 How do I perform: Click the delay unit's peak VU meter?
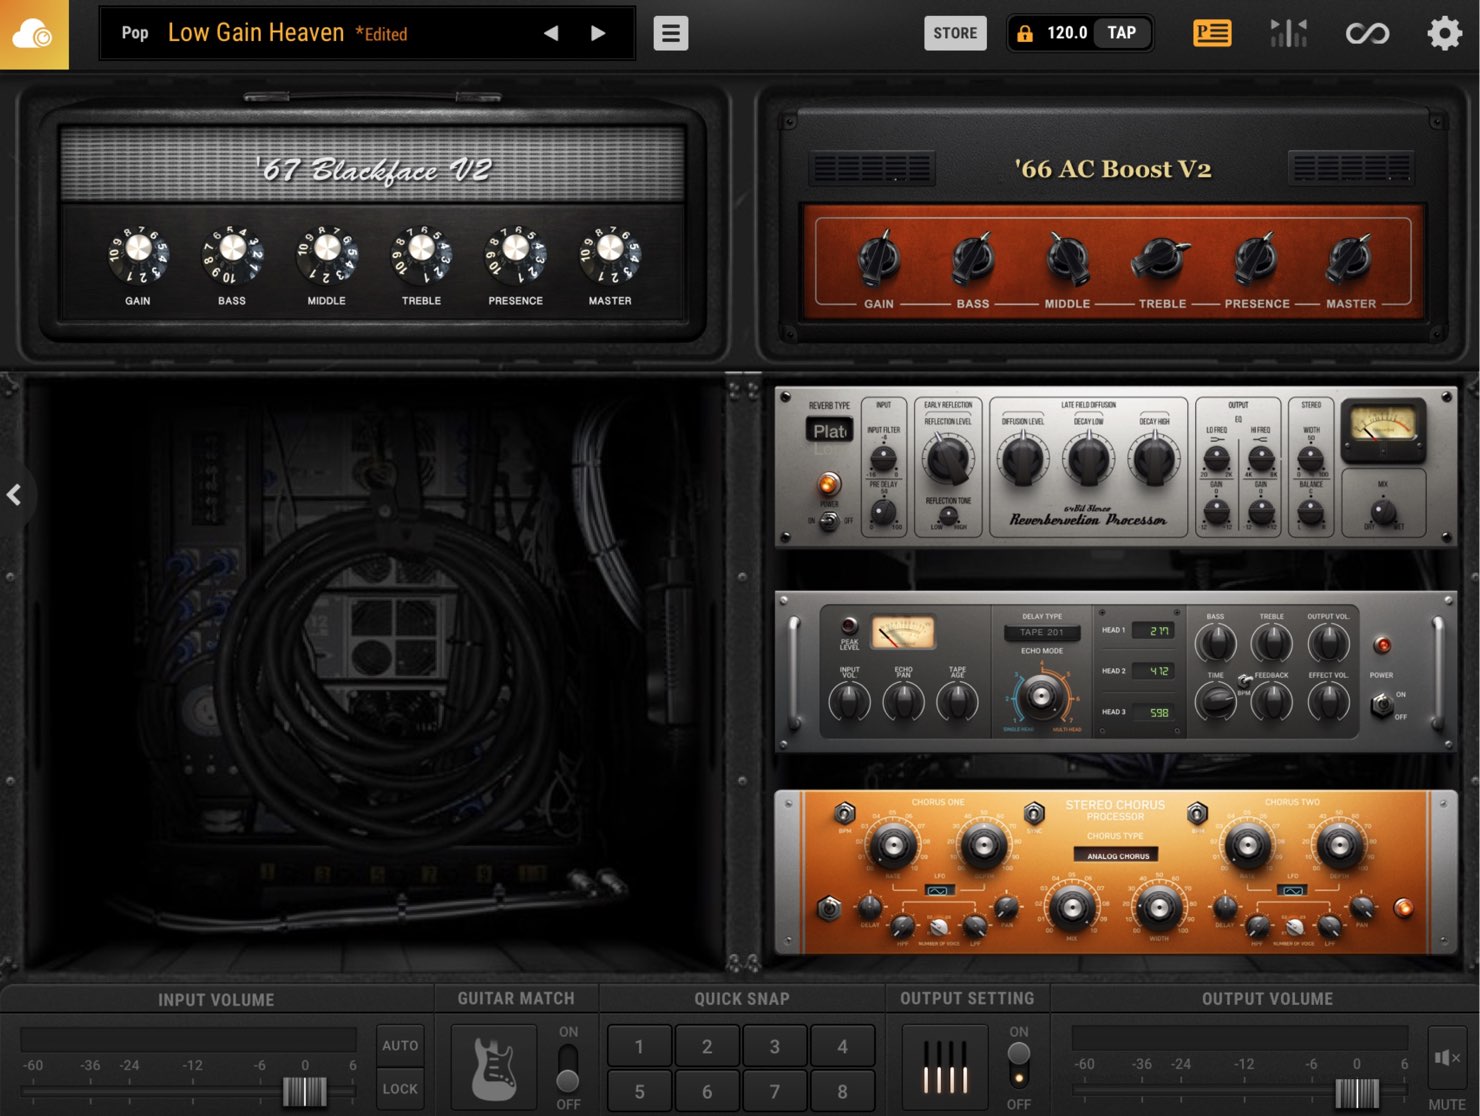point(902,633)
